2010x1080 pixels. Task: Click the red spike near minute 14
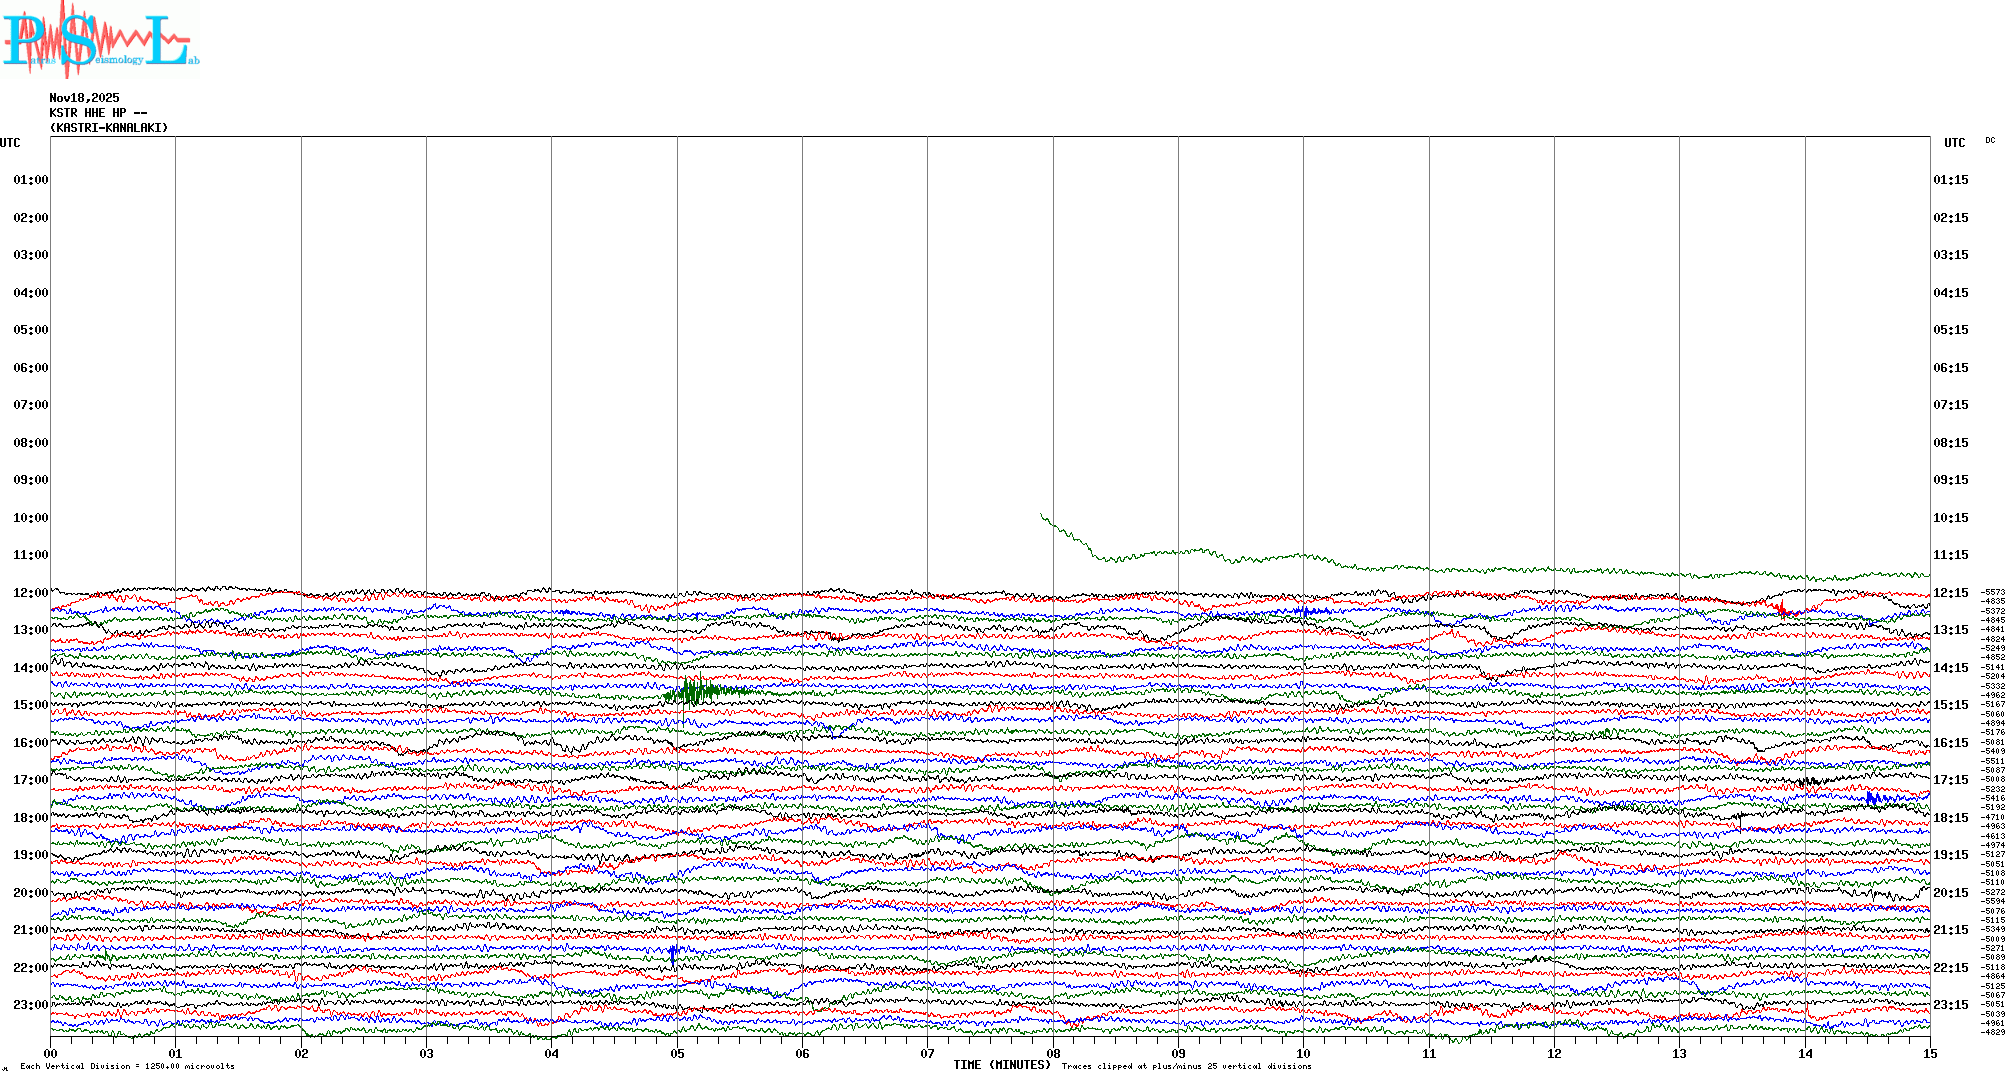click(x=1781, y=607)
